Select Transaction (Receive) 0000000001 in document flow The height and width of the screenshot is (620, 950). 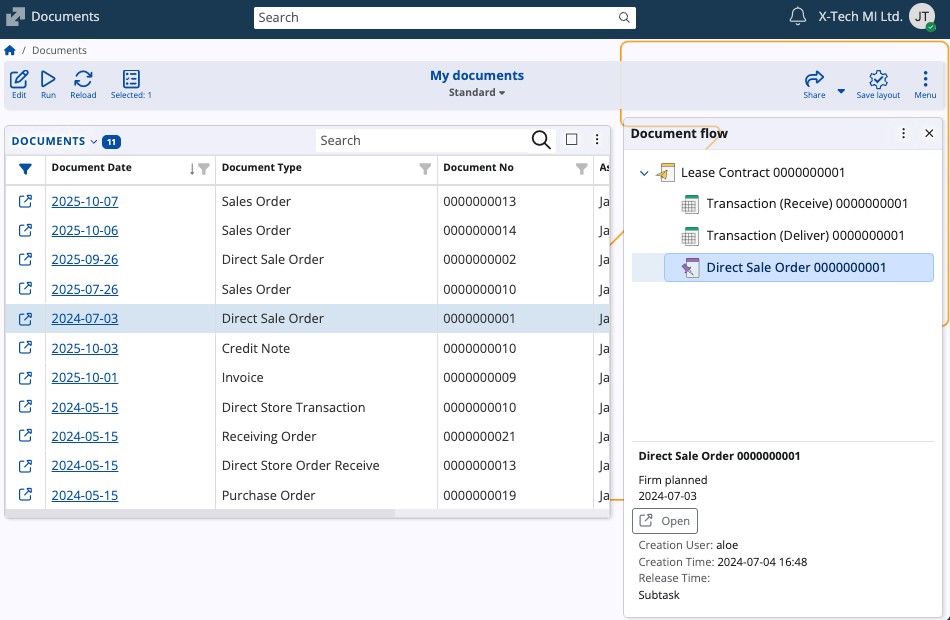[x=806, y=204]
